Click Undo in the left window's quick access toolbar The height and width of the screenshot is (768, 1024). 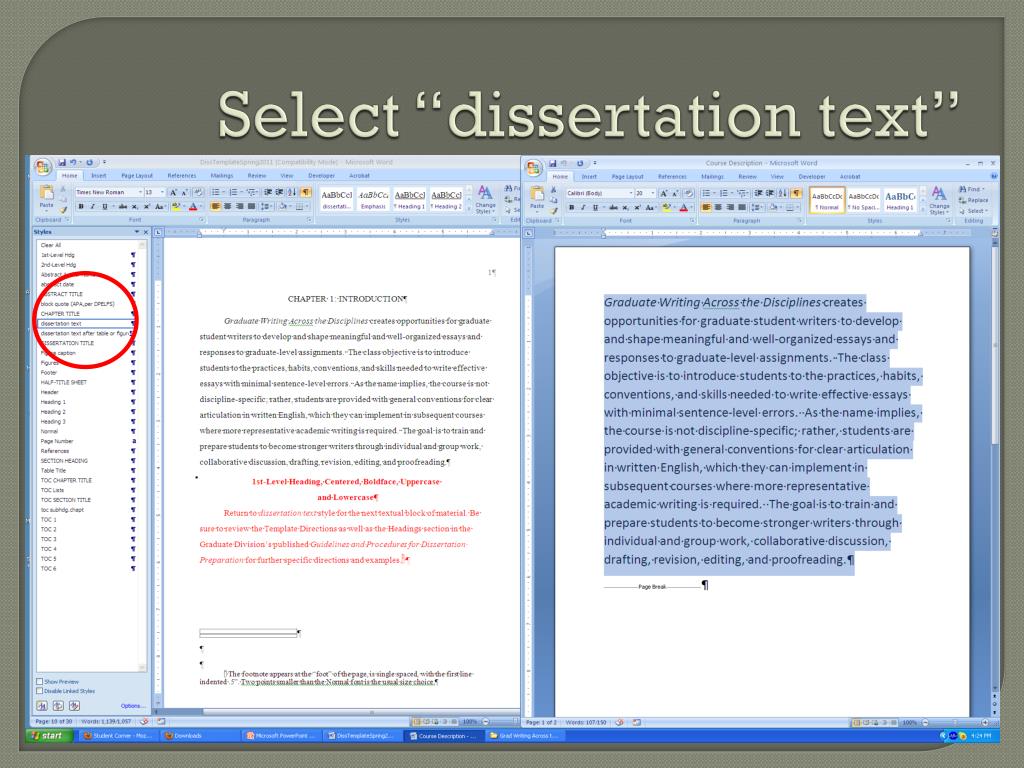(x=73, y=162)
